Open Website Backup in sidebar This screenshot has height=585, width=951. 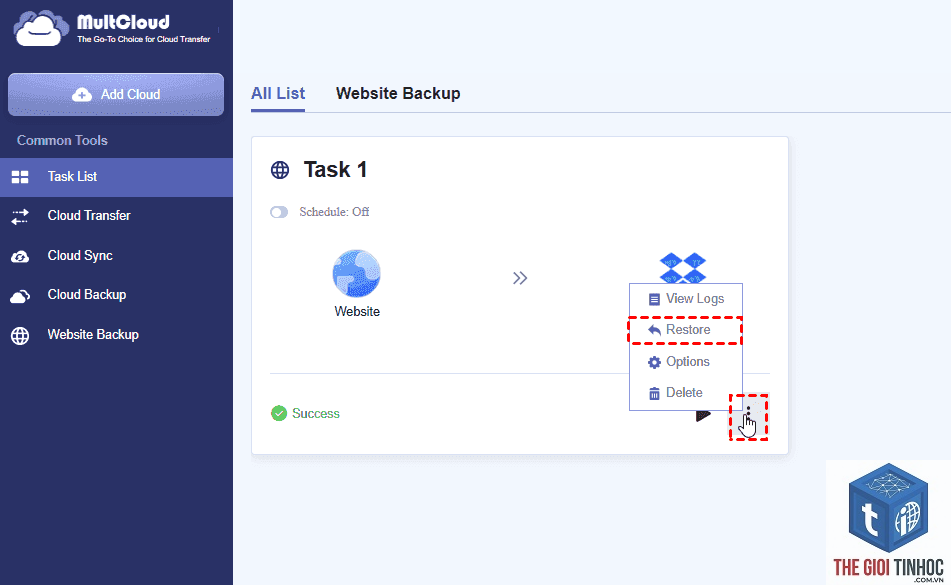pos(116,335)
